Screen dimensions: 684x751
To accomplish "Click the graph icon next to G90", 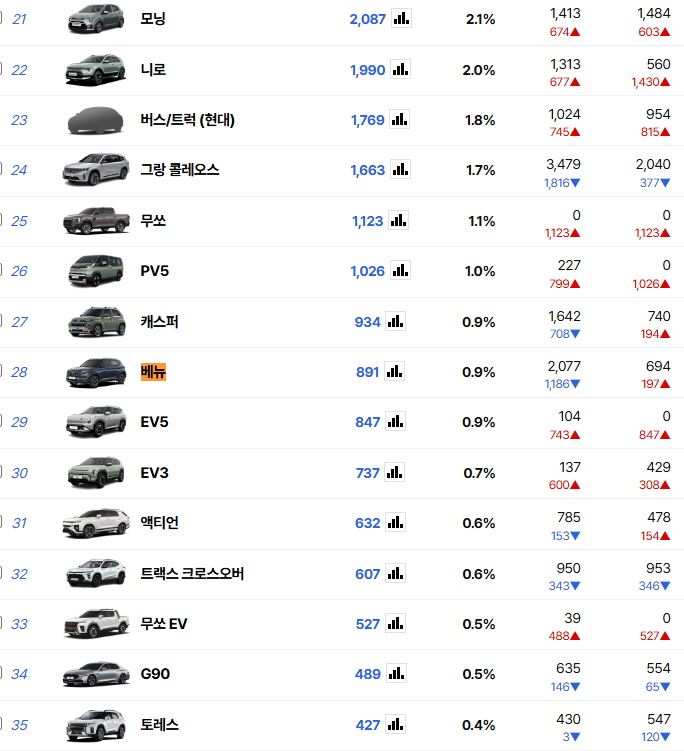I will [x=396, y=673].
